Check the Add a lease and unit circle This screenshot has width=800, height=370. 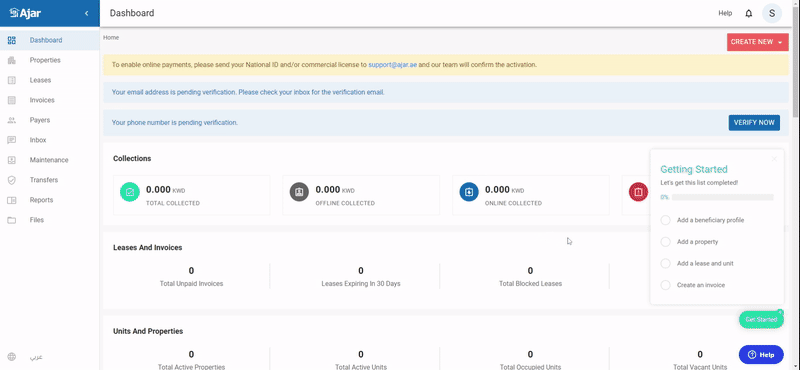point(665,264)
